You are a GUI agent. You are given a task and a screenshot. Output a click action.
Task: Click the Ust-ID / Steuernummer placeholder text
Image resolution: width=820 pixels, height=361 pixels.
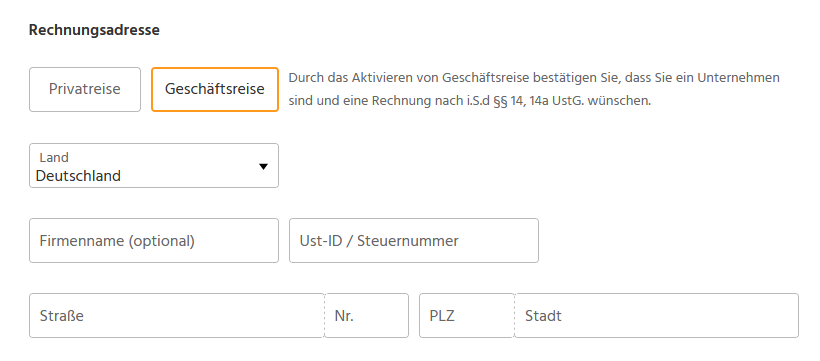(379, 241)
